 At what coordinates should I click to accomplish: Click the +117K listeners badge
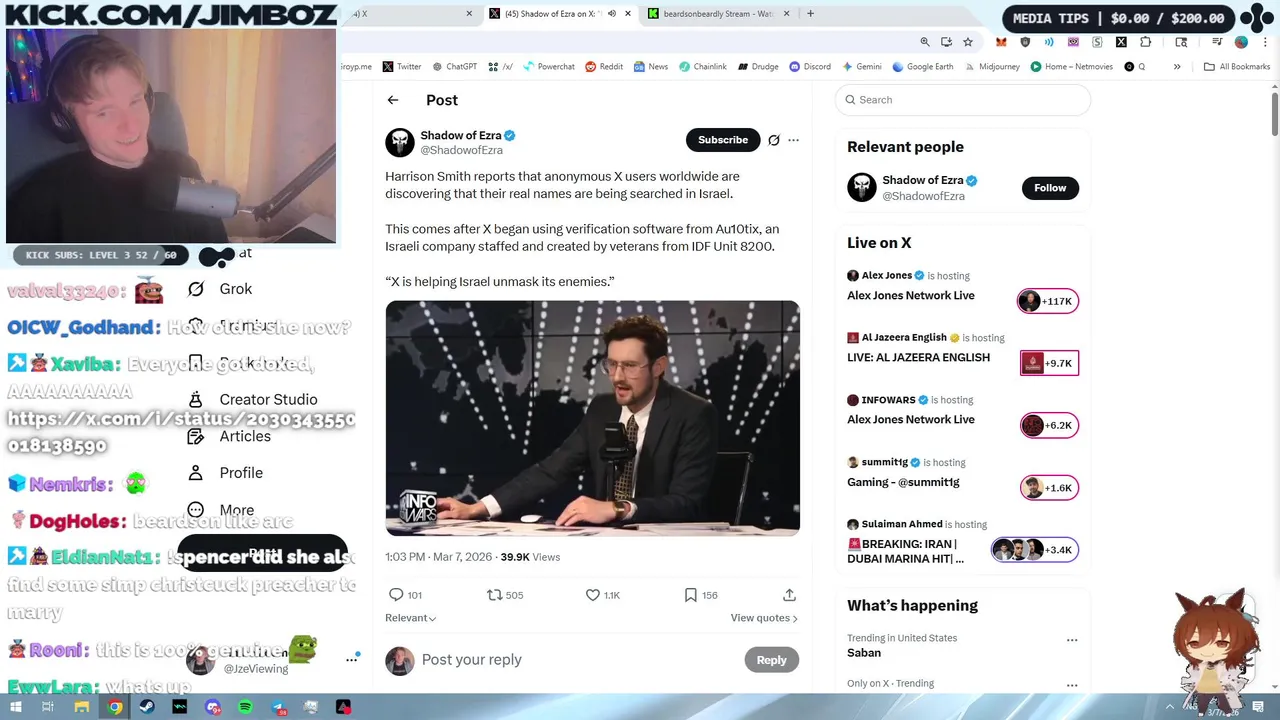(1048, 301)
